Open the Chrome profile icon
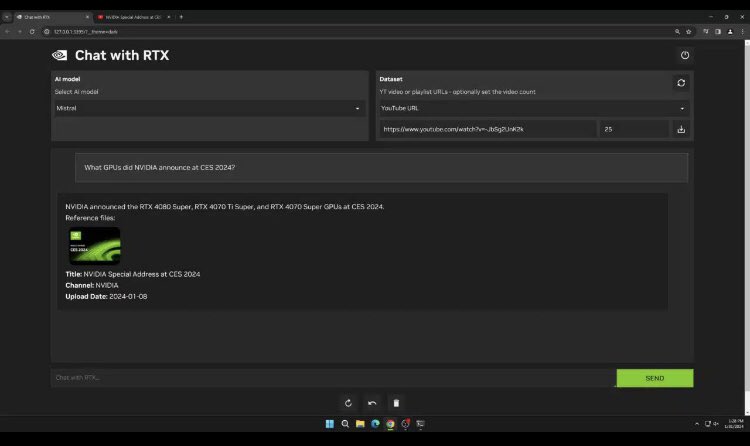750x446 pixels. tap(730, 32)
